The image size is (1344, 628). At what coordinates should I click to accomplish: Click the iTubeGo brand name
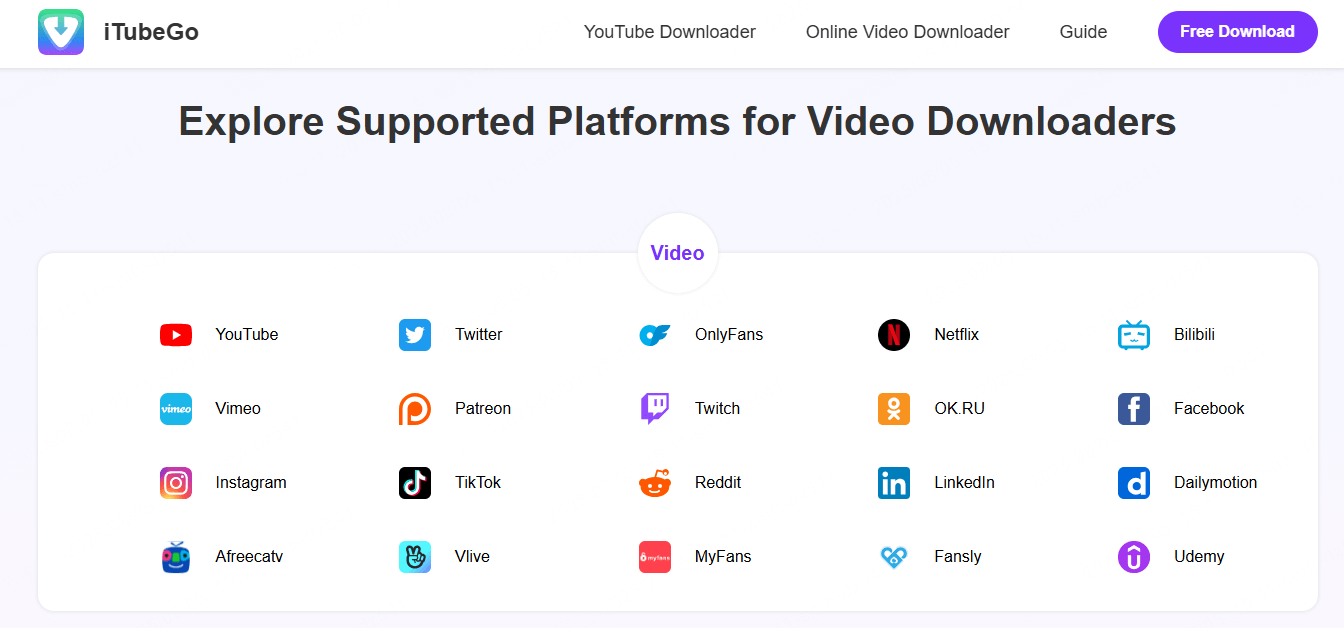[151, 32]
